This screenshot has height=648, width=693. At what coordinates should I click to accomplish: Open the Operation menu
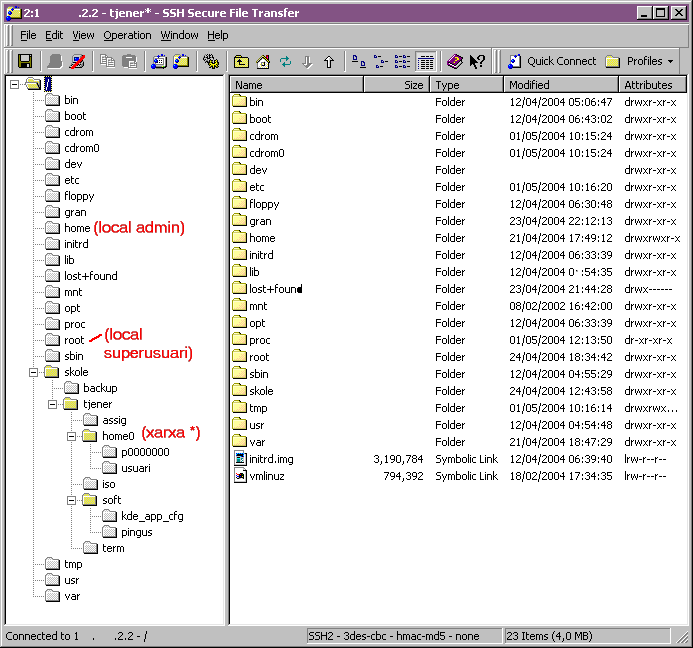[127, 35]
